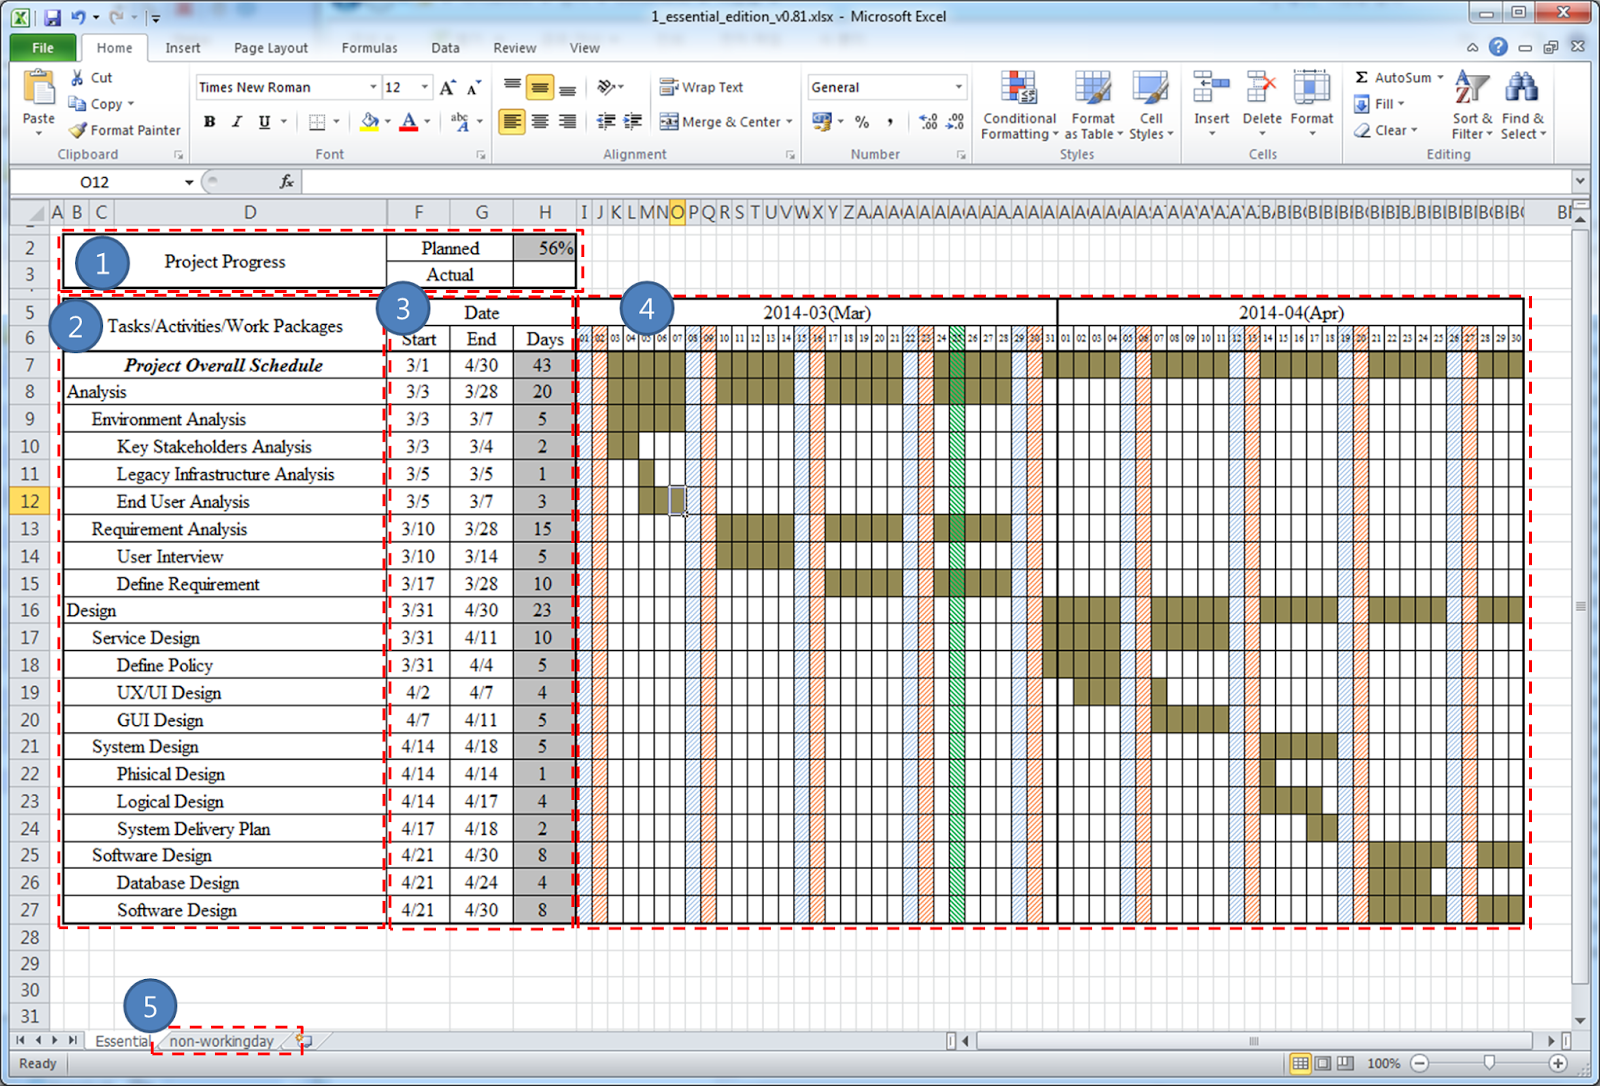Apply Percent Style number formatting
Screen dimensions: 1600x1086
tap(861, 121)
